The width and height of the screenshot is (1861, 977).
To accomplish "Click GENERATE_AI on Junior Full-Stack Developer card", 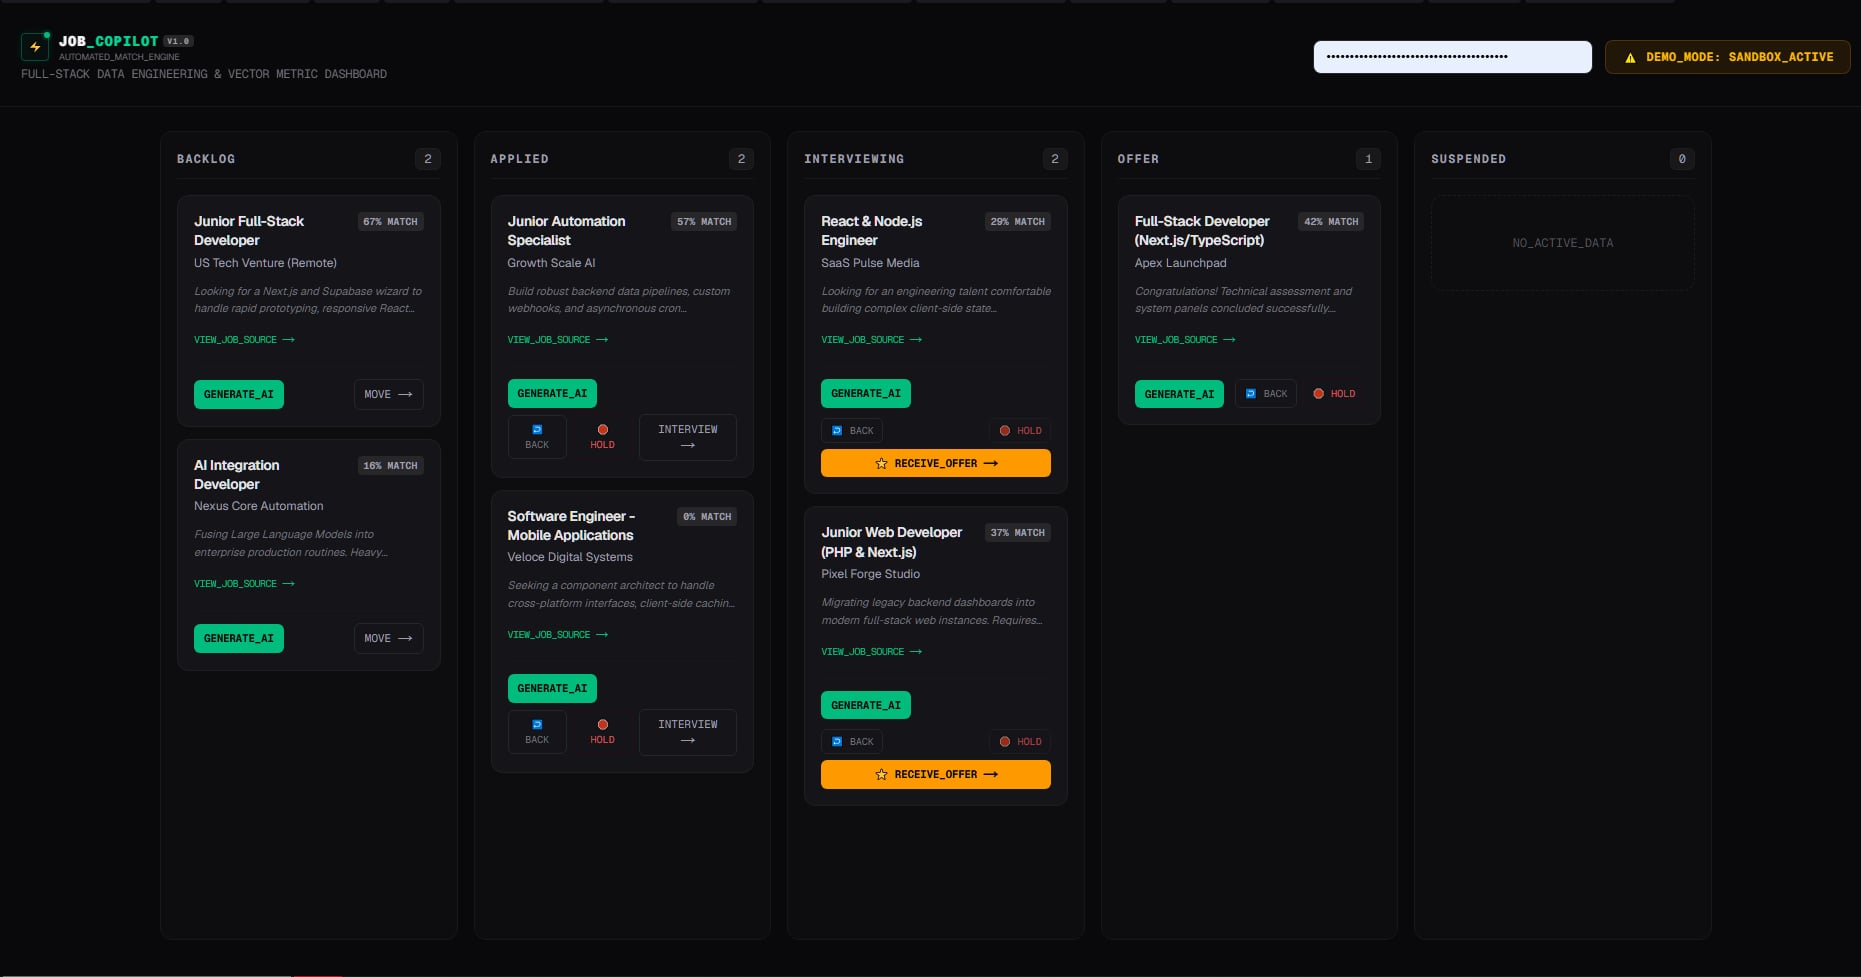I will click(x=239, y=394).
